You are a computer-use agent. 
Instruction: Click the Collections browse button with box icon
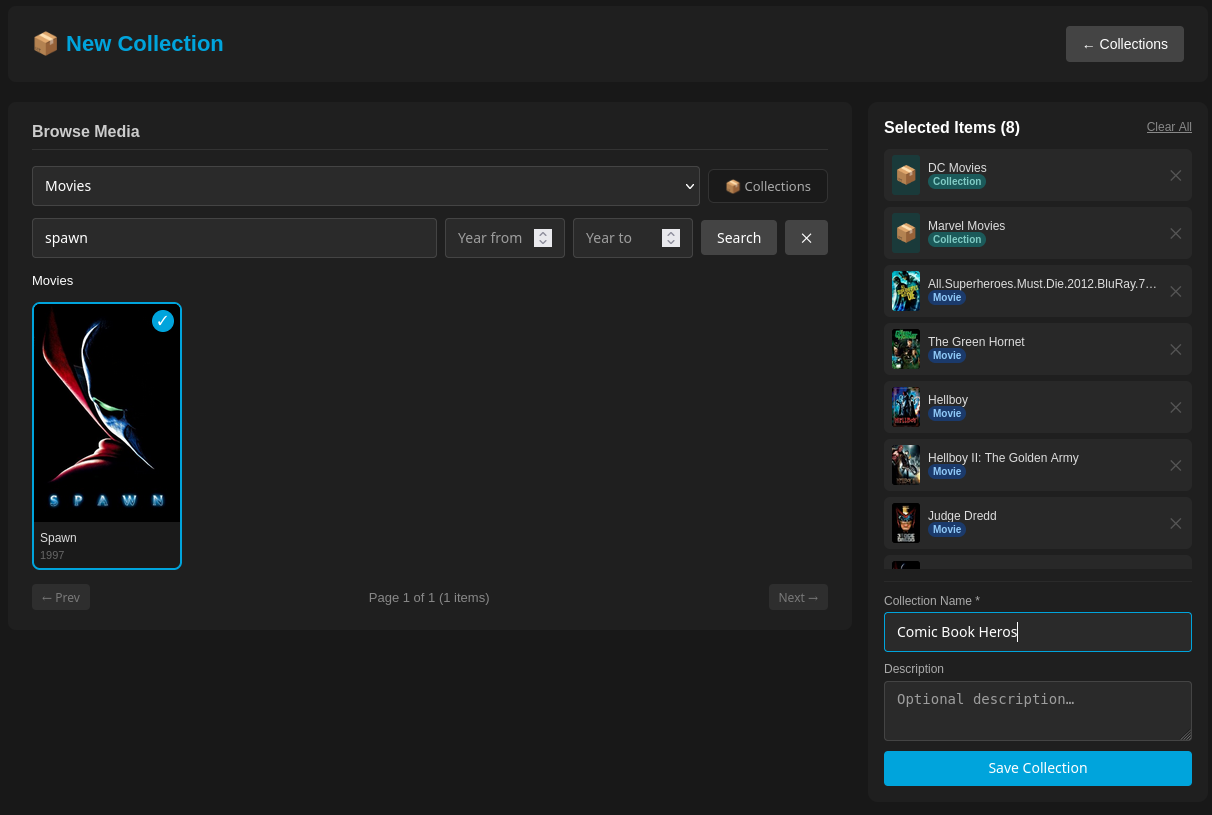tap(768, 186)
